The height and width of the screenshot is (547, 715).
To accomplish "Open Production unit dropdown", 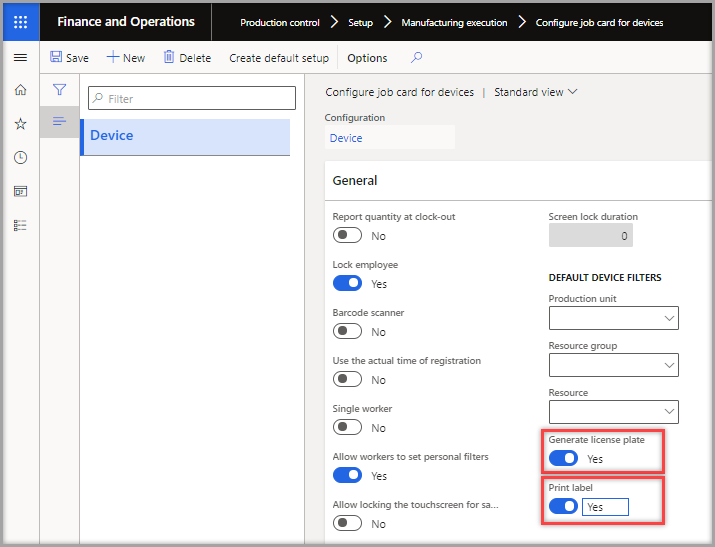I will (614, 318).
